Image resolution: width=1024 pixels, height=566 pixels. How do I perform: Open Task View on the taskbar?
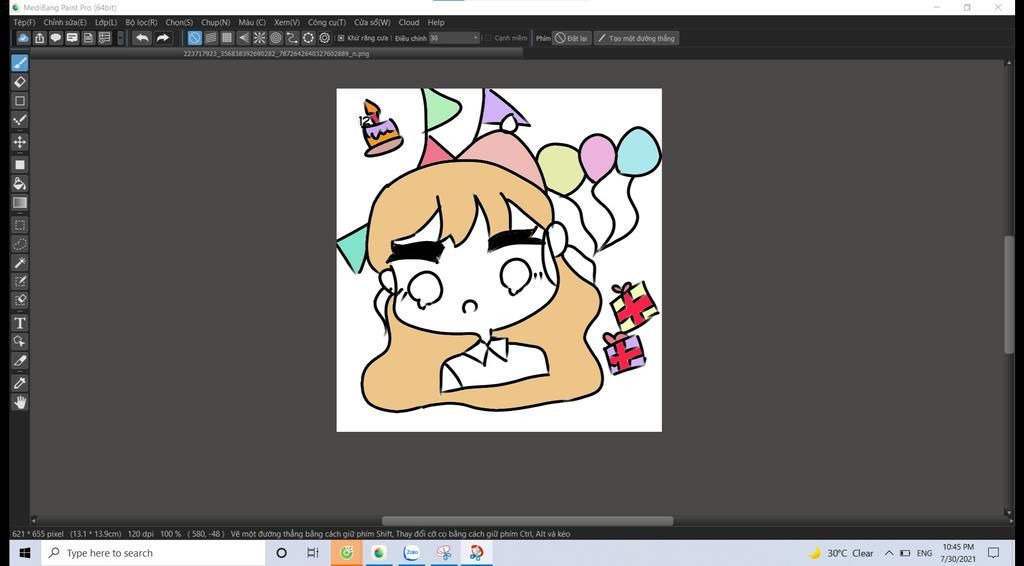313,553
